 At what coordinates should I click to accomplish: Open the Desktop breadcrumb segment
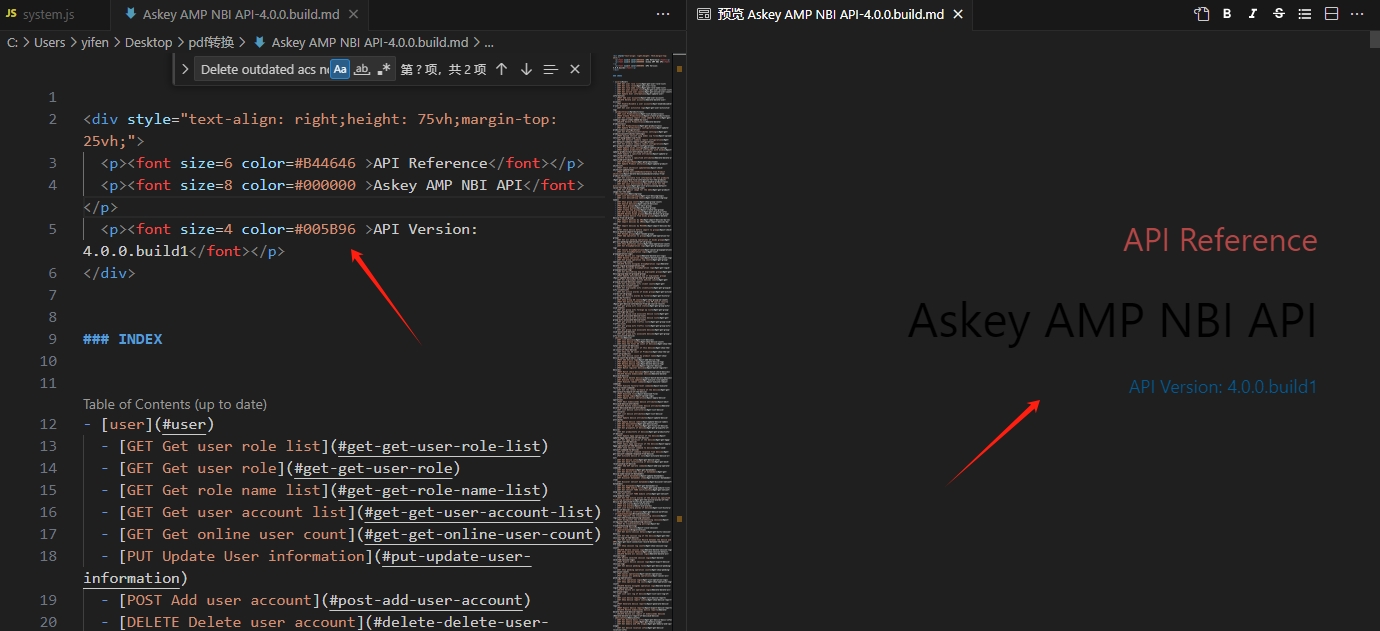tap(149, 42)
